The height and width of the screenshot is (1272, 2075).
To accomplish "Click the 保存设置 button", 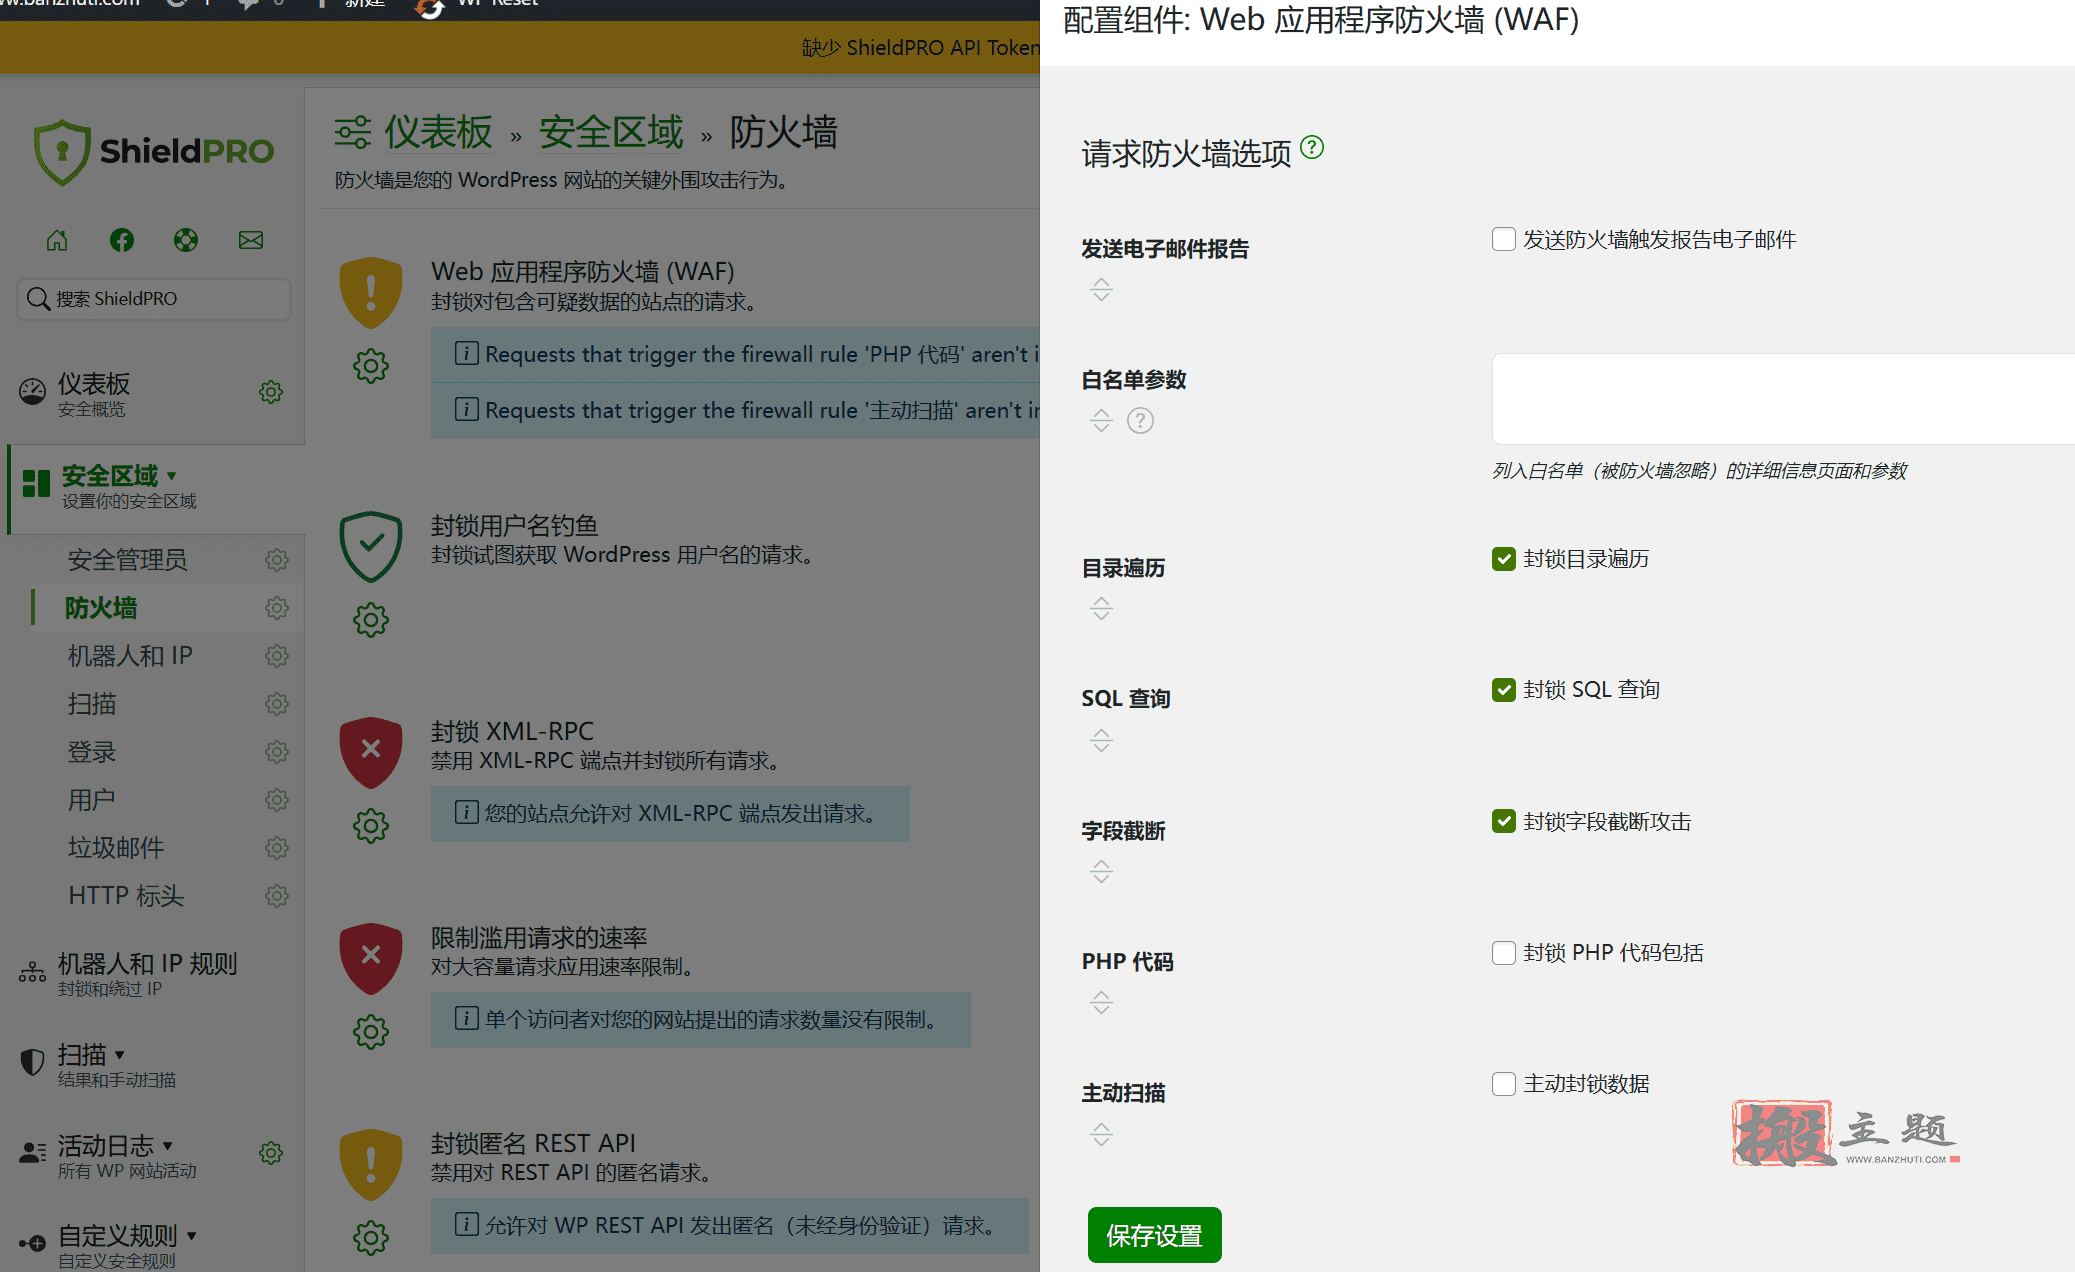I will (x=1154, y=1236).
